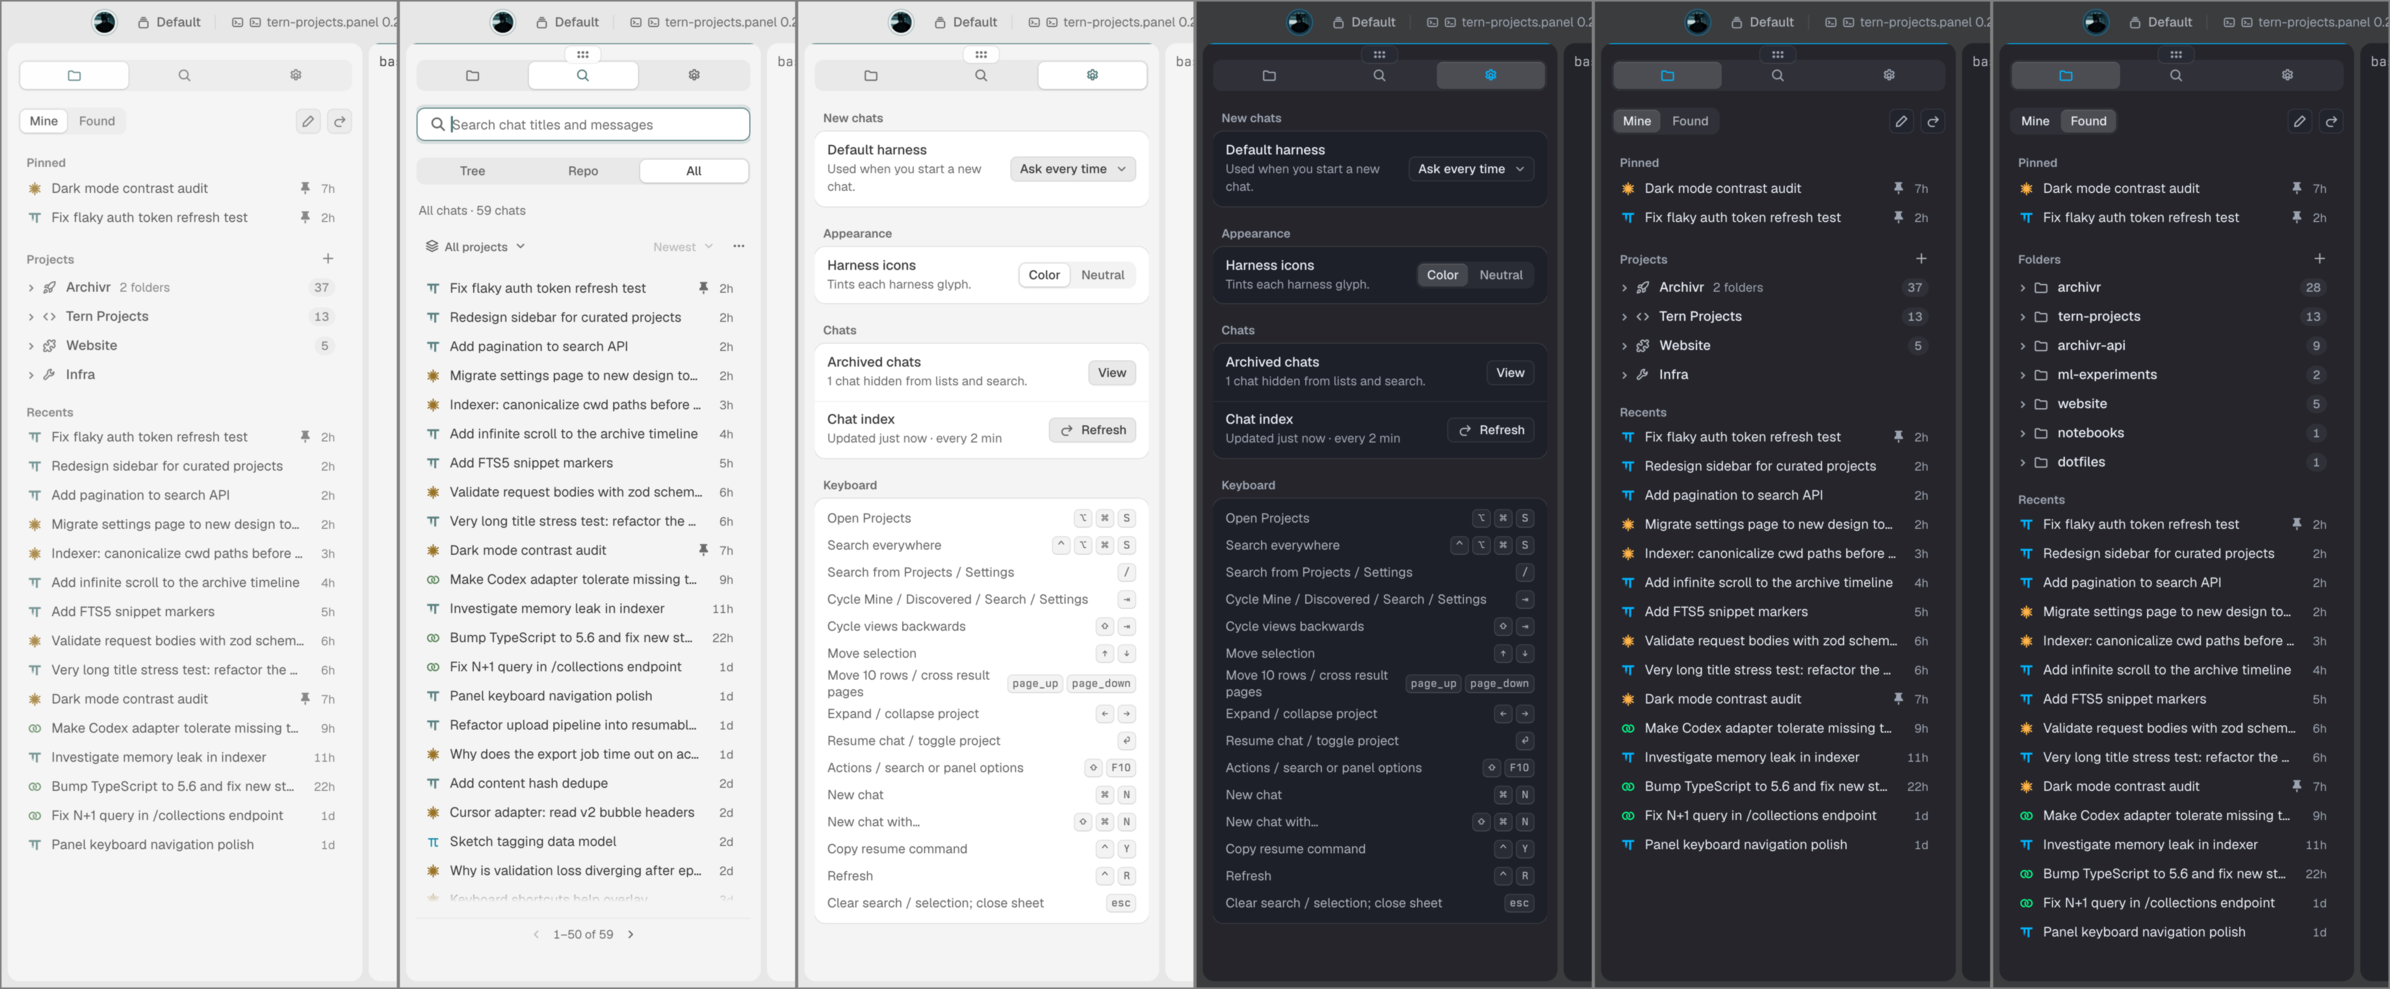
Task: Open the three-dot options icon next to Newest
Action: click(739, 246)
